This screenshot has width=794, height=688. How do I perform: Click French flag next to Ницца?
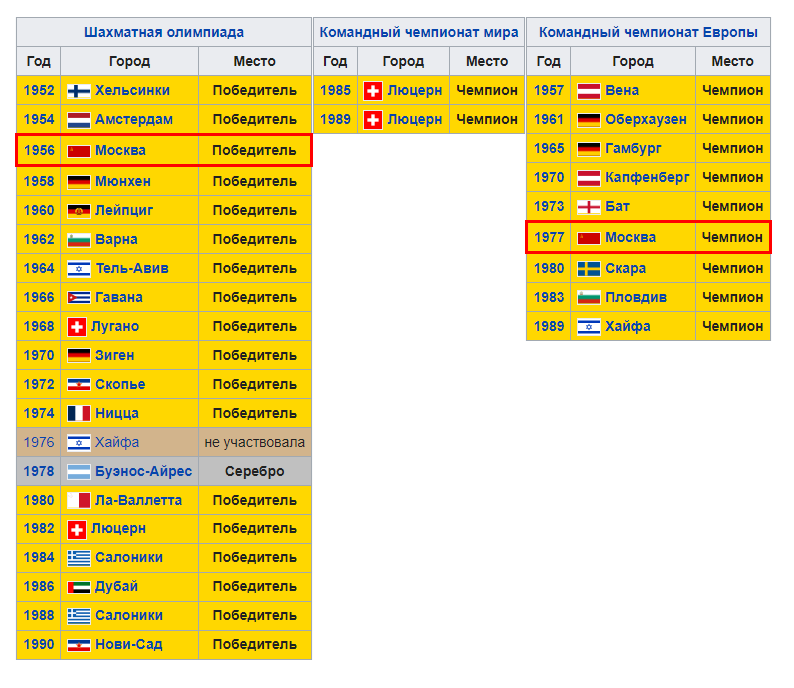tap(79, 414)
